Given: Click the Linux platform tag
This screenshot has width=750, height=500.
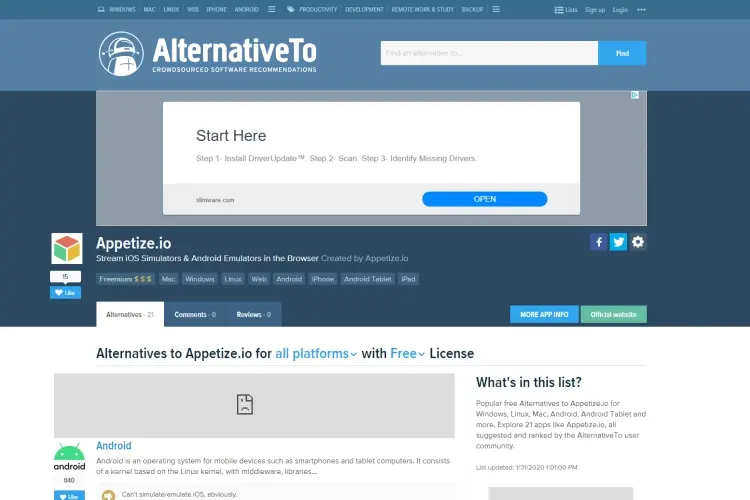Looking at the screenshot, I should (x=233, y=279).
